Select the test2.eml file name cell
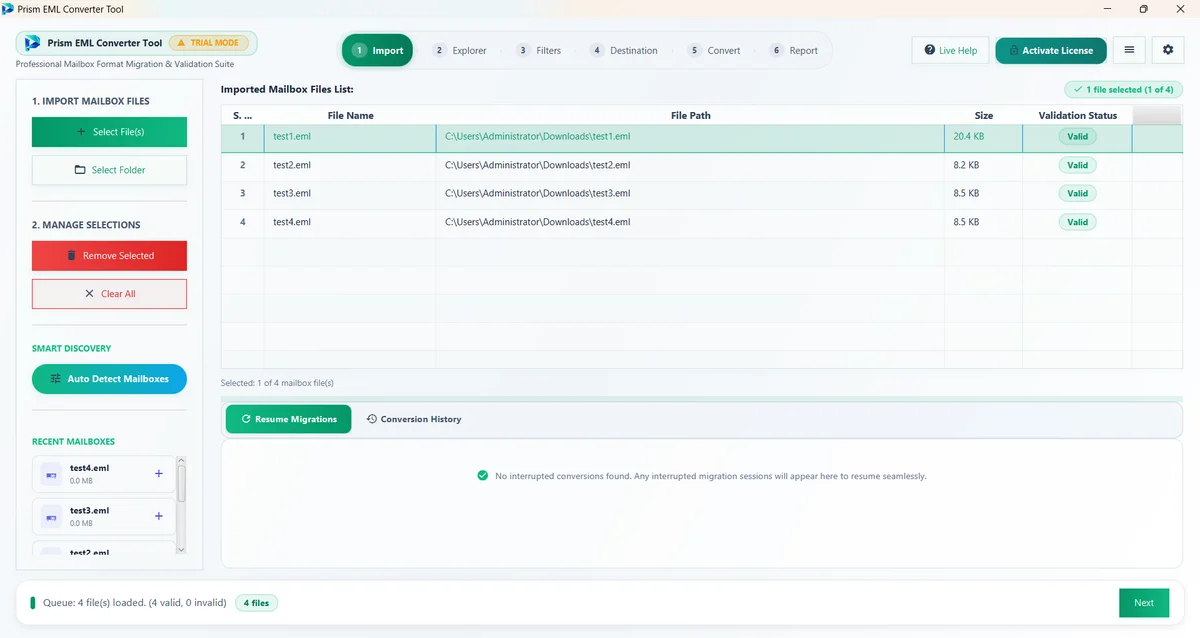Screen dimensions: 1200x638 tap(350, 165)
